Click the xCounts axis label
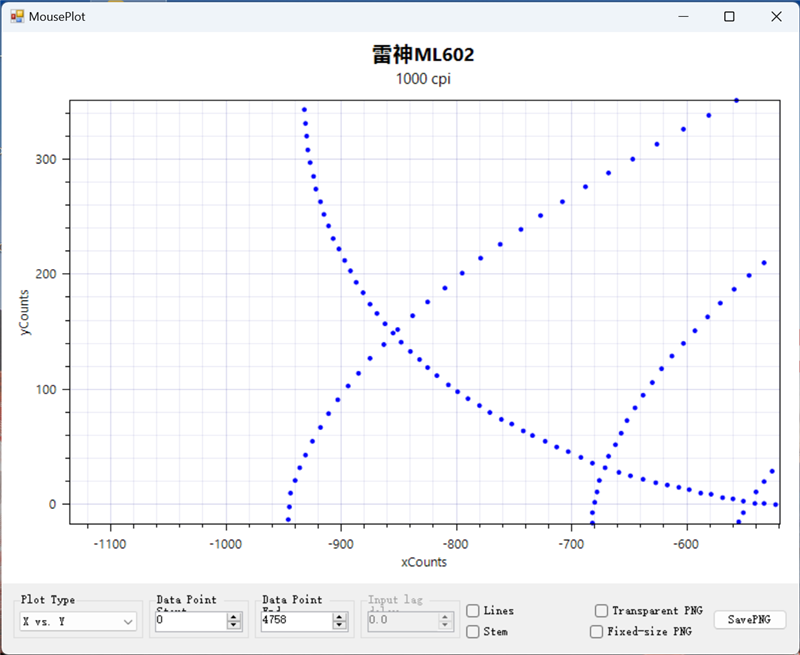This screenshot has height=655, width=800. click(423, 562)
